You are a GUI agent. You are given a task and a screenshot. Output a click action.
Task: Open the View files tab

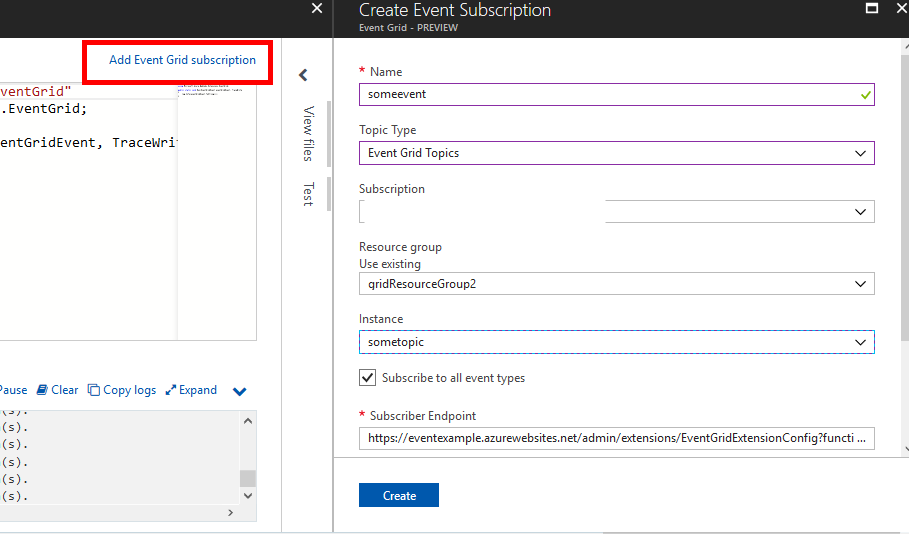308,133
